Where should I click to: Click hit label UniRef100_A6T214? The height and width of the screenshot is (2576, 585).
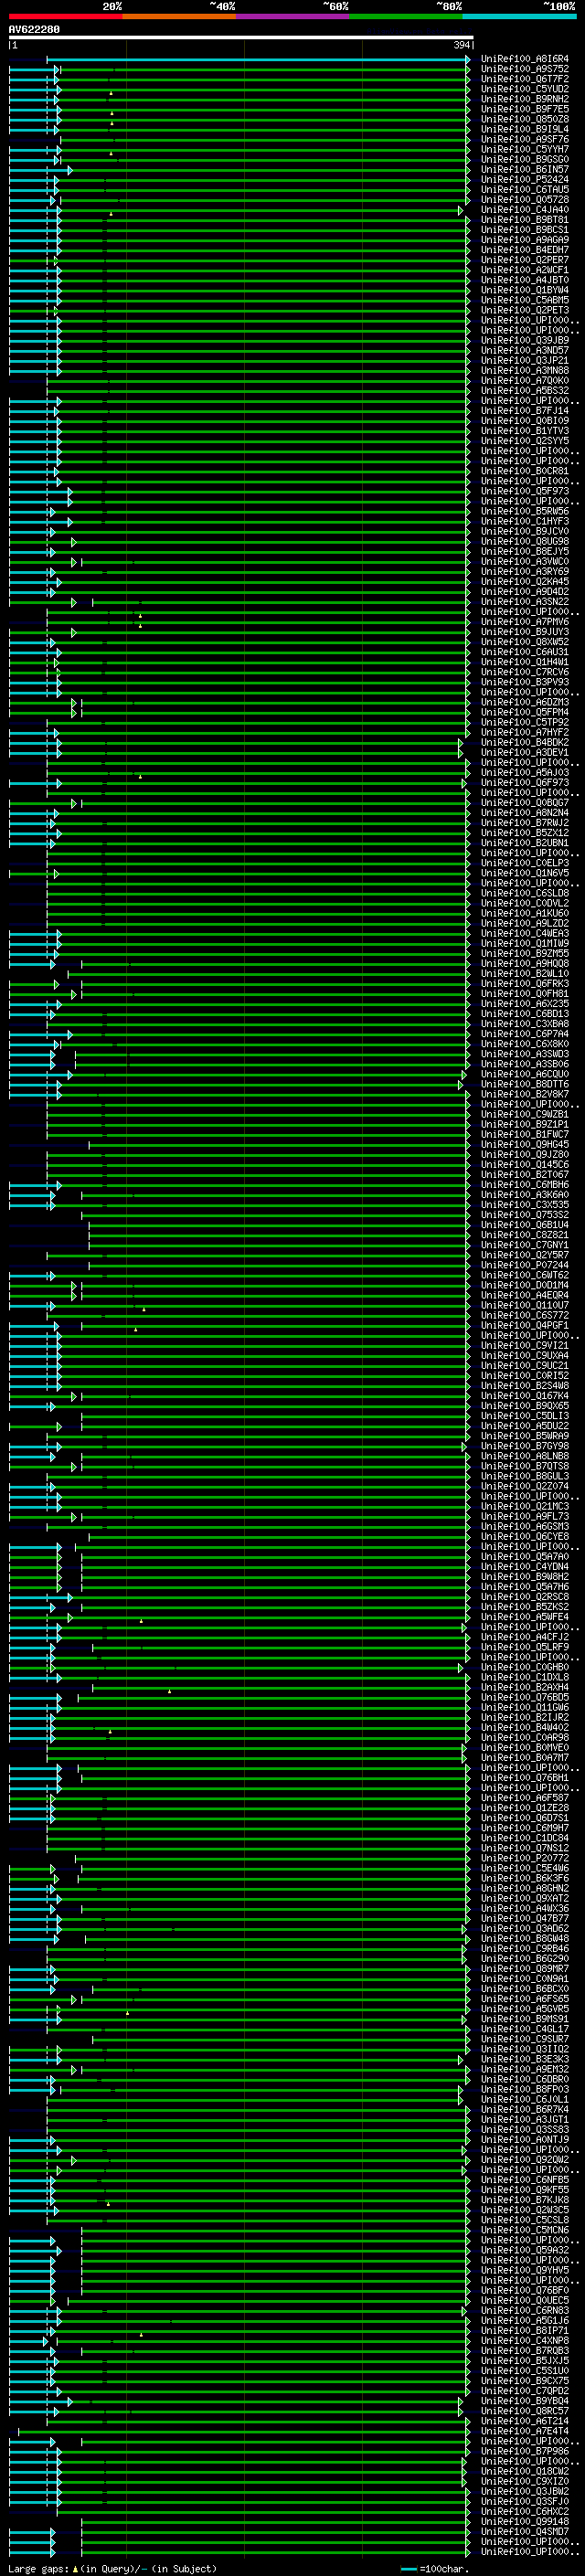click(x=525, y=2421)
